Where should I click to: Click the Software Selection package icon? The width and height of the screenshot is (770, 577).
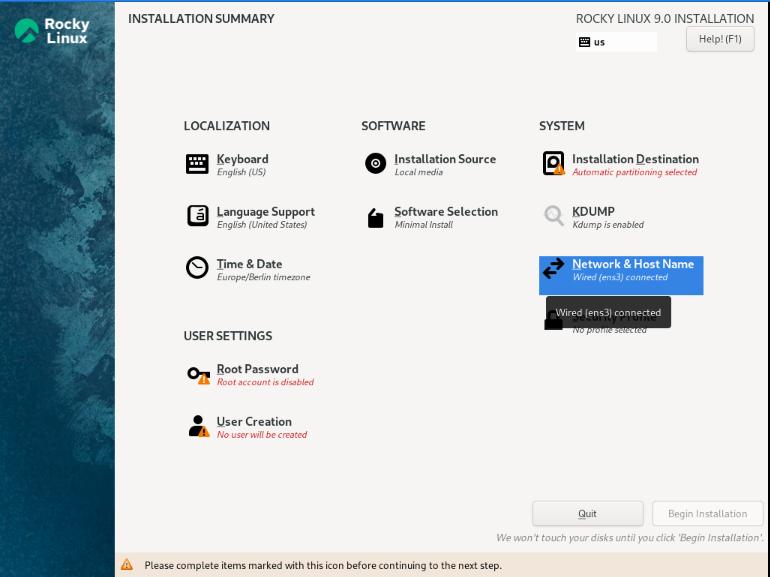[375, 218]
